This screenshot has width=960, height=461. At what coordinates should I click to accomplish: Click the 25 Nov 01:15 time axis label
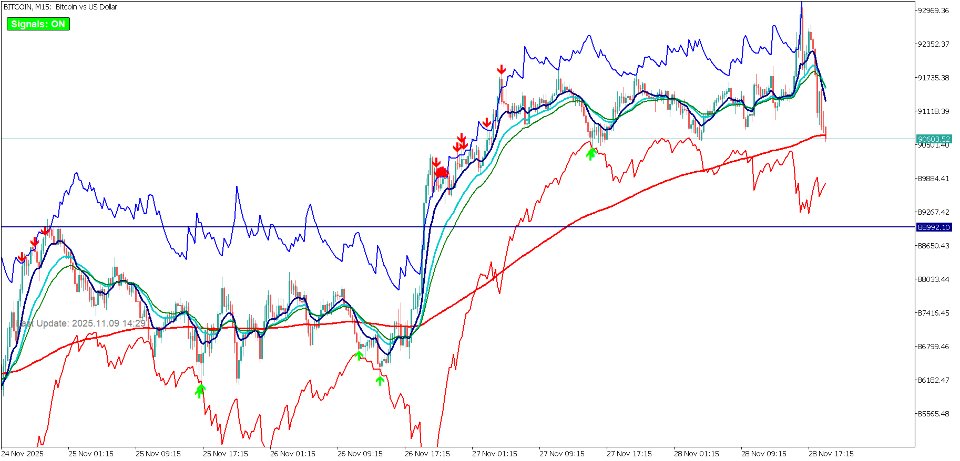[x=89, y=455]
